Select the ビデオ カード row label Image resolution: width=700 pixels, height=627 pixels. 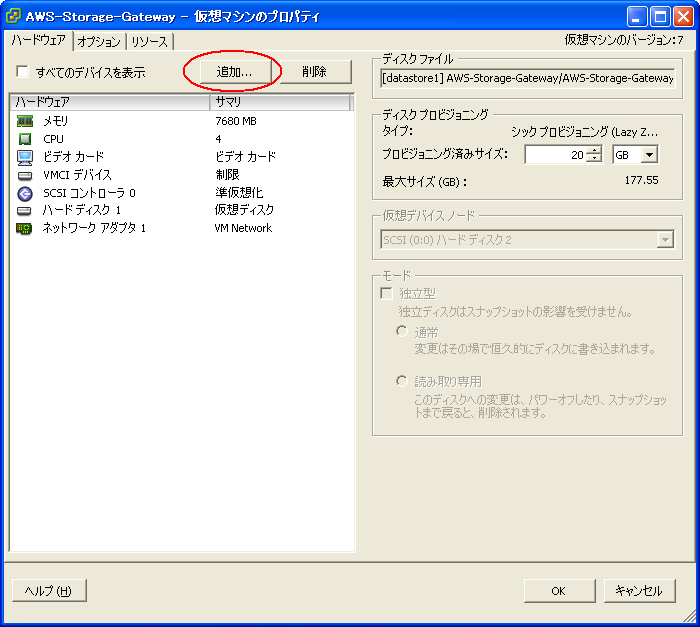[73, 157]
